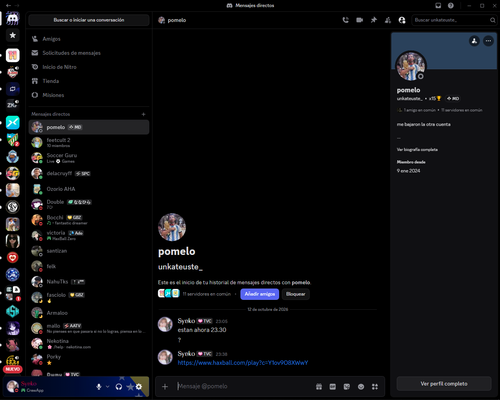The height and width of the screenshot is (400, 500).
Task: Open fasciolo conversation
Action: point(89,297)
